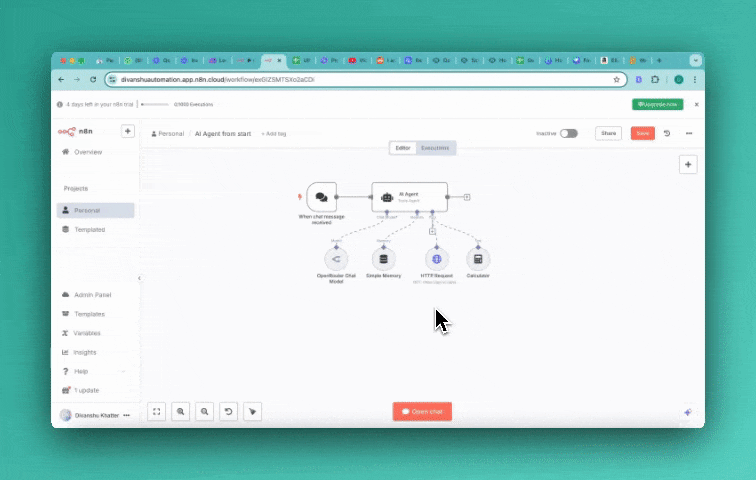756x480 pixels.
Task: Click the browser forward arrow
Action: click(x=77, y=80)
